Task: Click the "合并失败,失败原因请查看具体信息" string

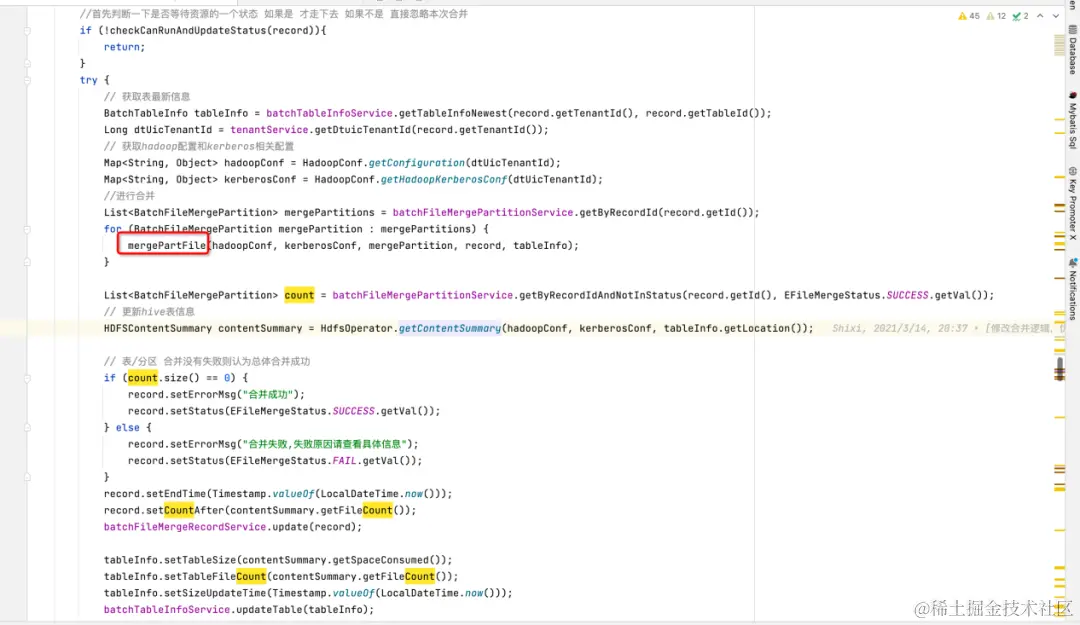Action: [329, 444]
